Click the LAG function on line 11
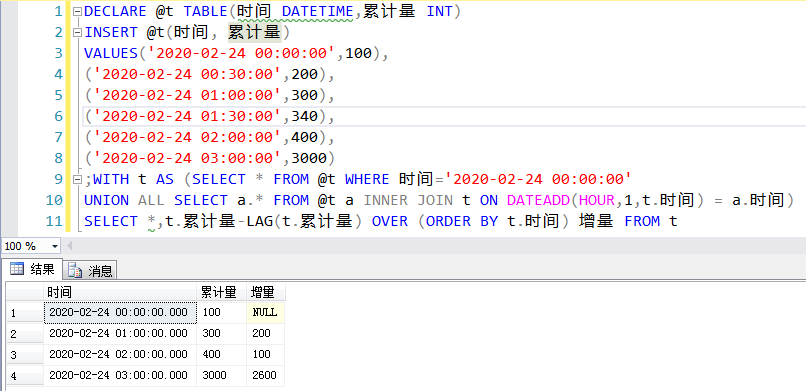The image size is (806, 391). click(x=260, y=221)
